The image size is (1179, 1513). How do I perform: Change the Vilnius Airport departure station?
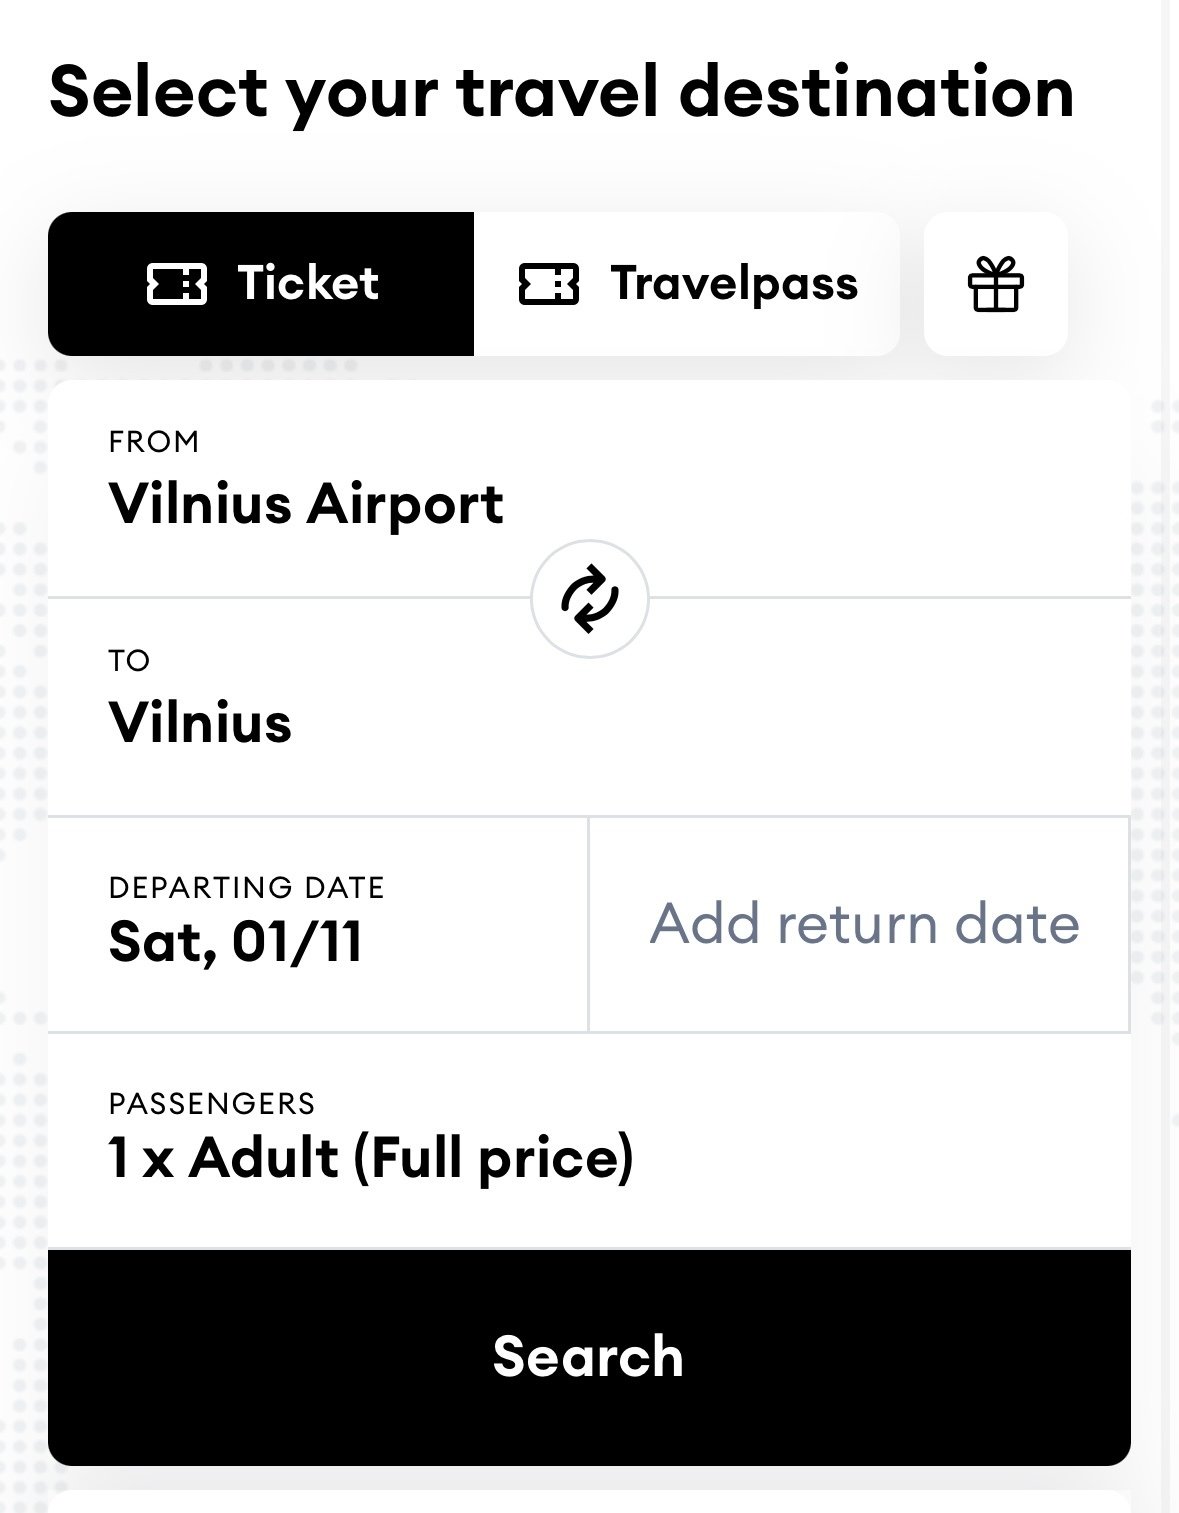(306, 503)
